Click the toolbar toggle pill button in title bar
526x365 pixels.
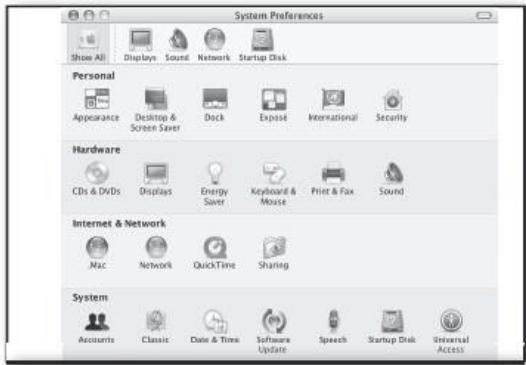483,16
